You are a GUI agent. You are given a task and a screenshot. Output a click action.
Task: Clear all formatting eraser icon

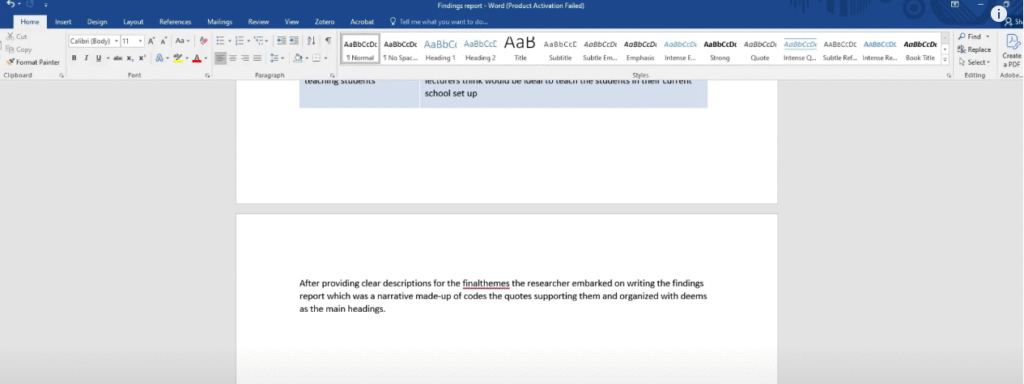tap(204, 40)
